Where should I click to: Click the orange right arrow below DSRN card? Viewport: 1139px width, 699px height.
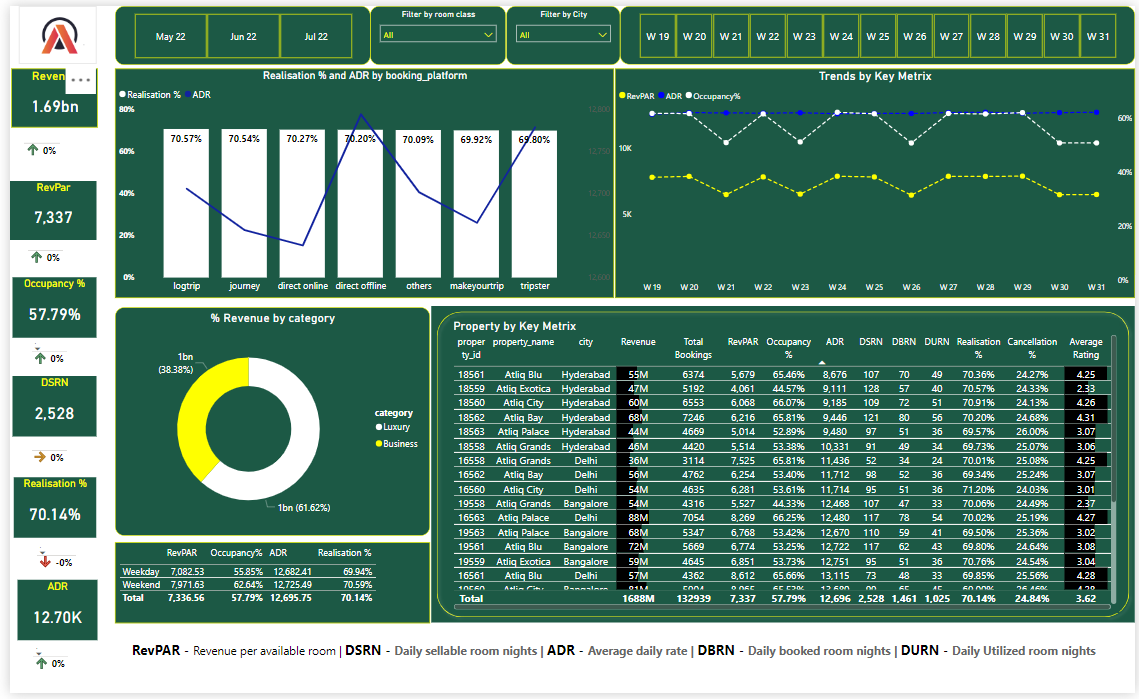[x=39, y=457]
